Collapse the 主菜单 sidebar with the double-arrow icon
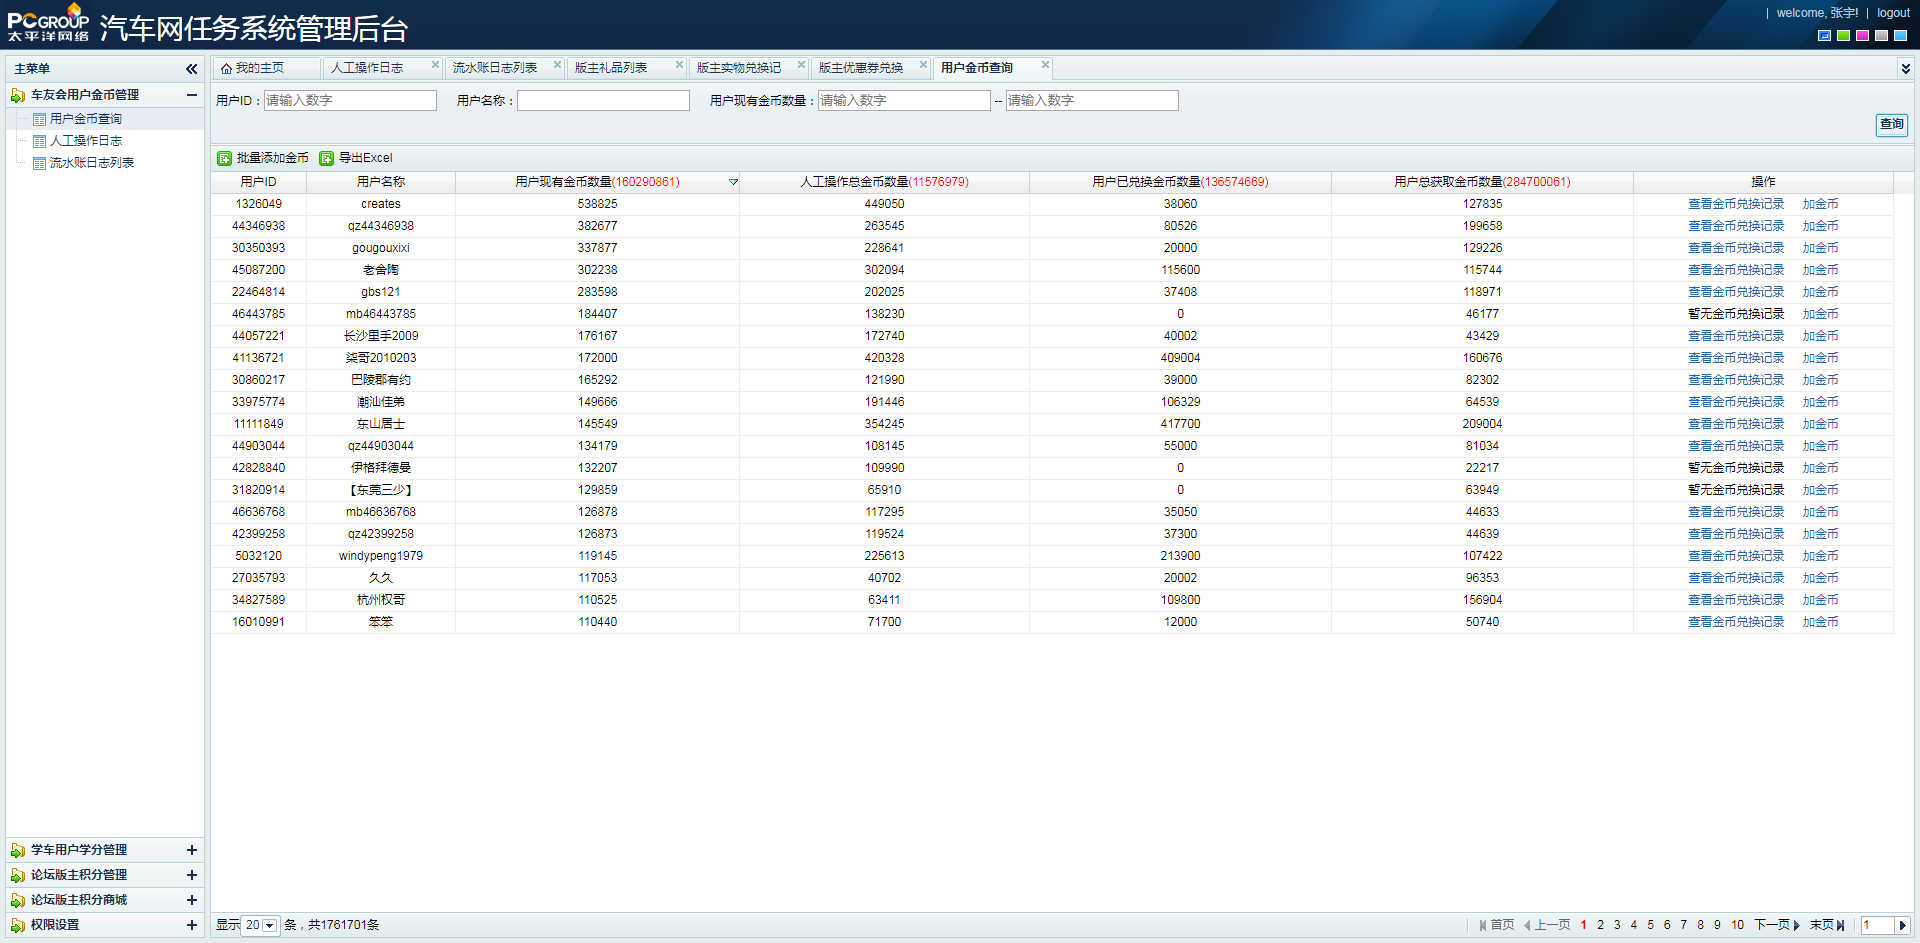This screenshot has height=943, width=1920. click(x=191, y=69)
